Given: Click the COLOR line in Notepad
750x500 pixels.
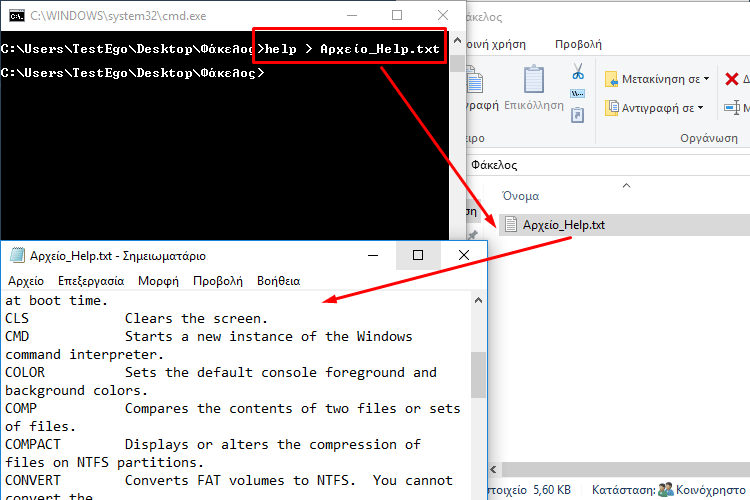Looking at the screenshot, I should coord(221,372).
